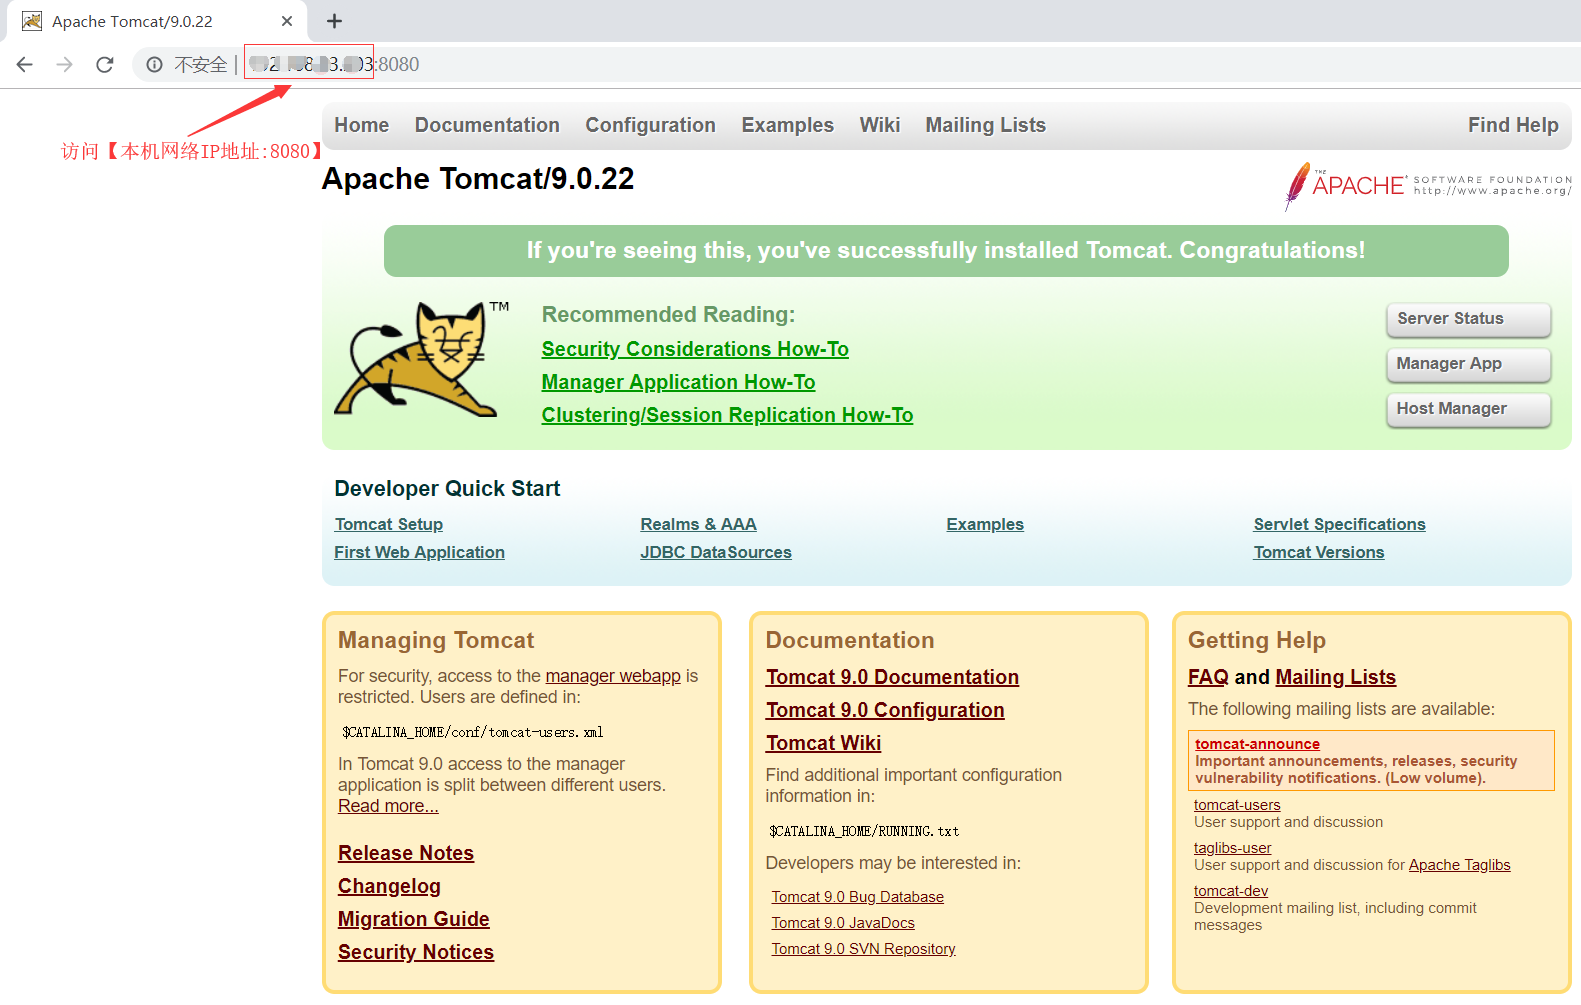Open the FAQ link in Getting Help
1581x1005 pixels.
pos(1208,677)
